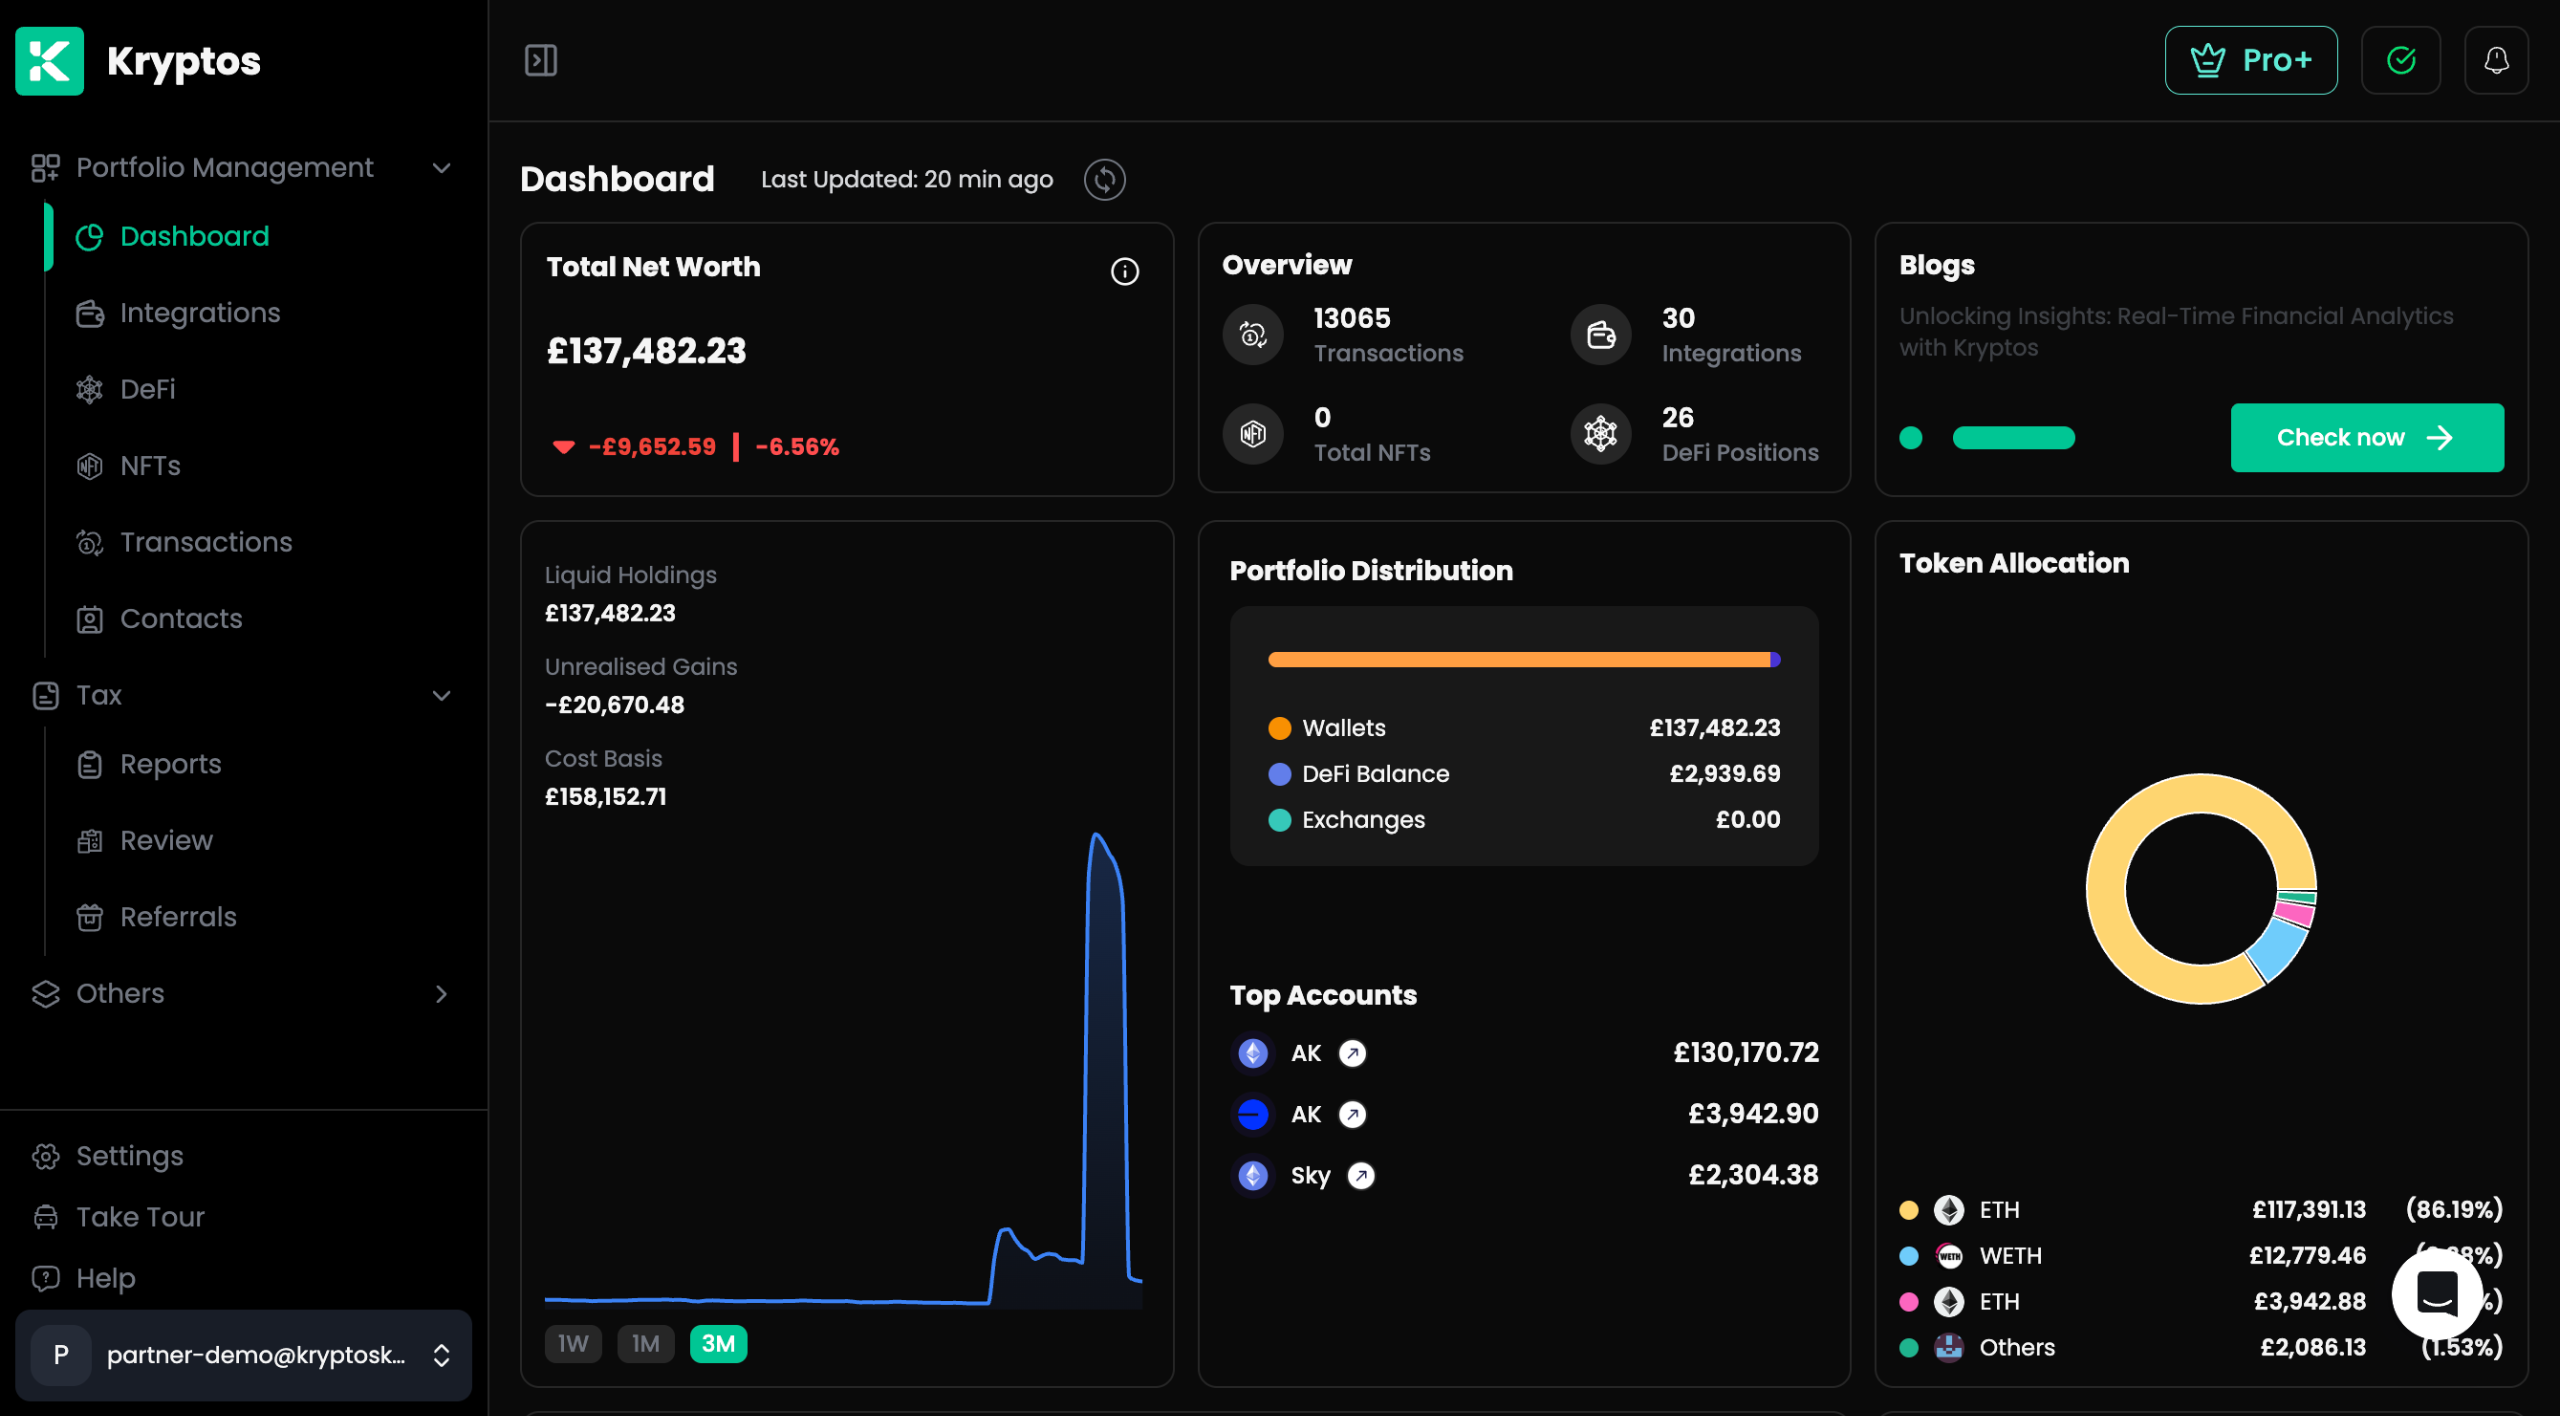Viewport: 2560px width, 1416px height.
Task: Collapse the Tax section chevron
Action: [441, 695]
